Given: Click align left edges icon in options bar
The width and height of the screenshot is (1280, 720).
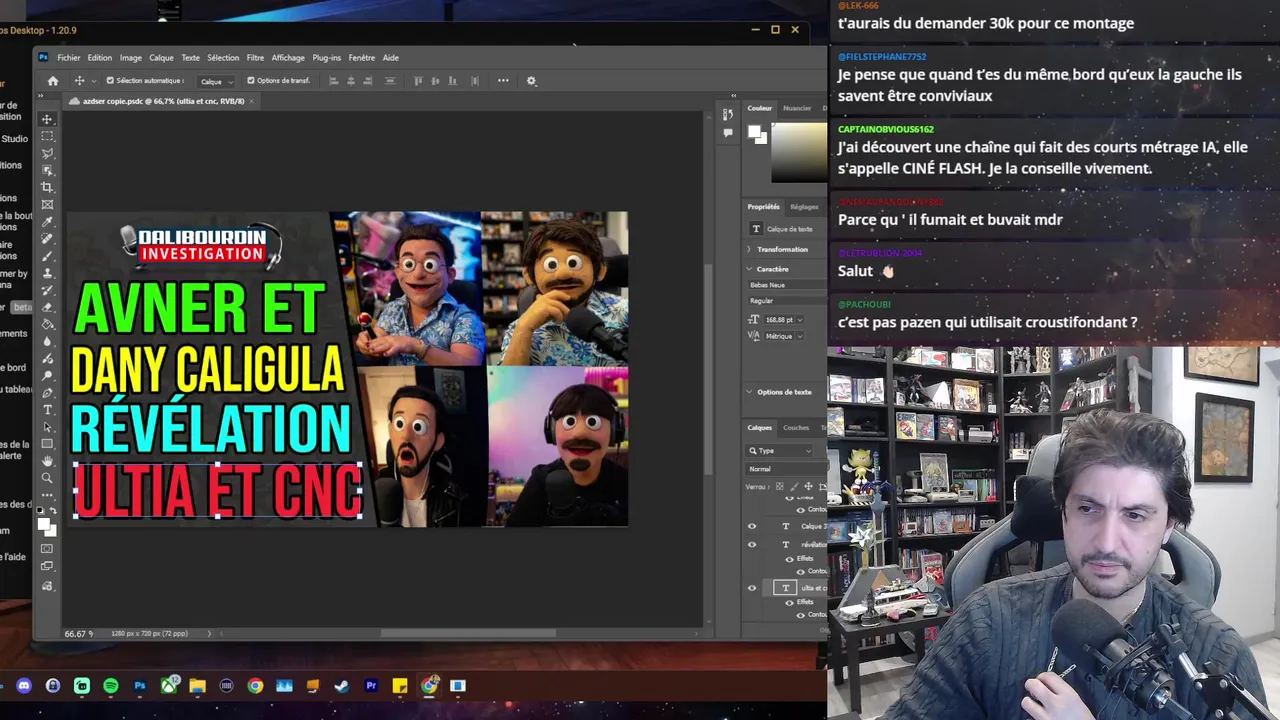Looking at the screenshot, I should 334,81.
